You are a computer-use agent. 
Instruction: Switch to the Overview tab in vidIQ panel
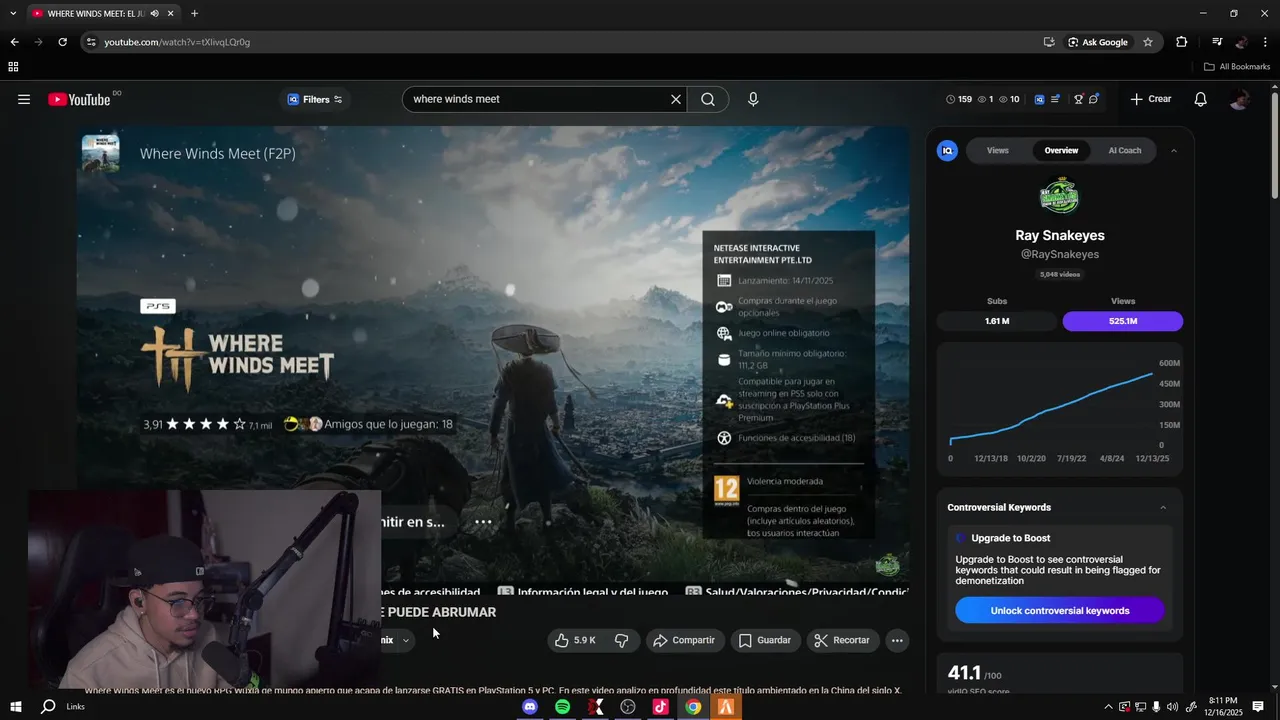pos(1061,150)
